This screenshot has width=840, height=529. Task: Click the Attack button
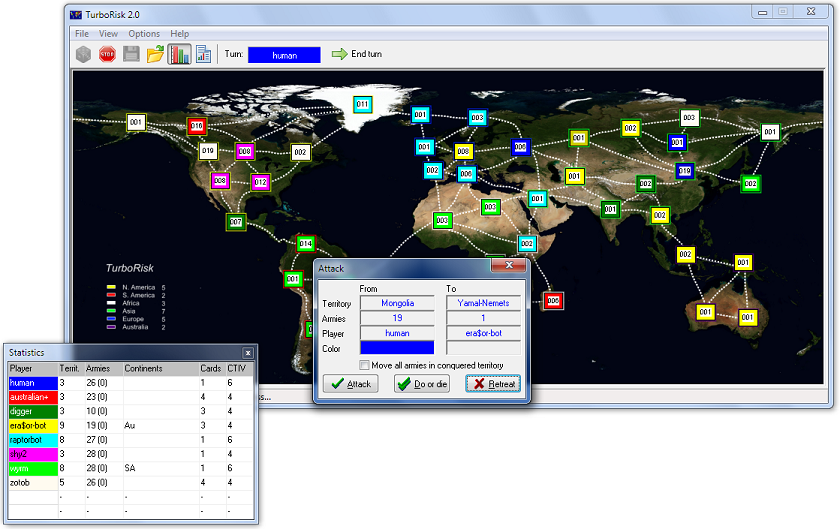(351, 384)
